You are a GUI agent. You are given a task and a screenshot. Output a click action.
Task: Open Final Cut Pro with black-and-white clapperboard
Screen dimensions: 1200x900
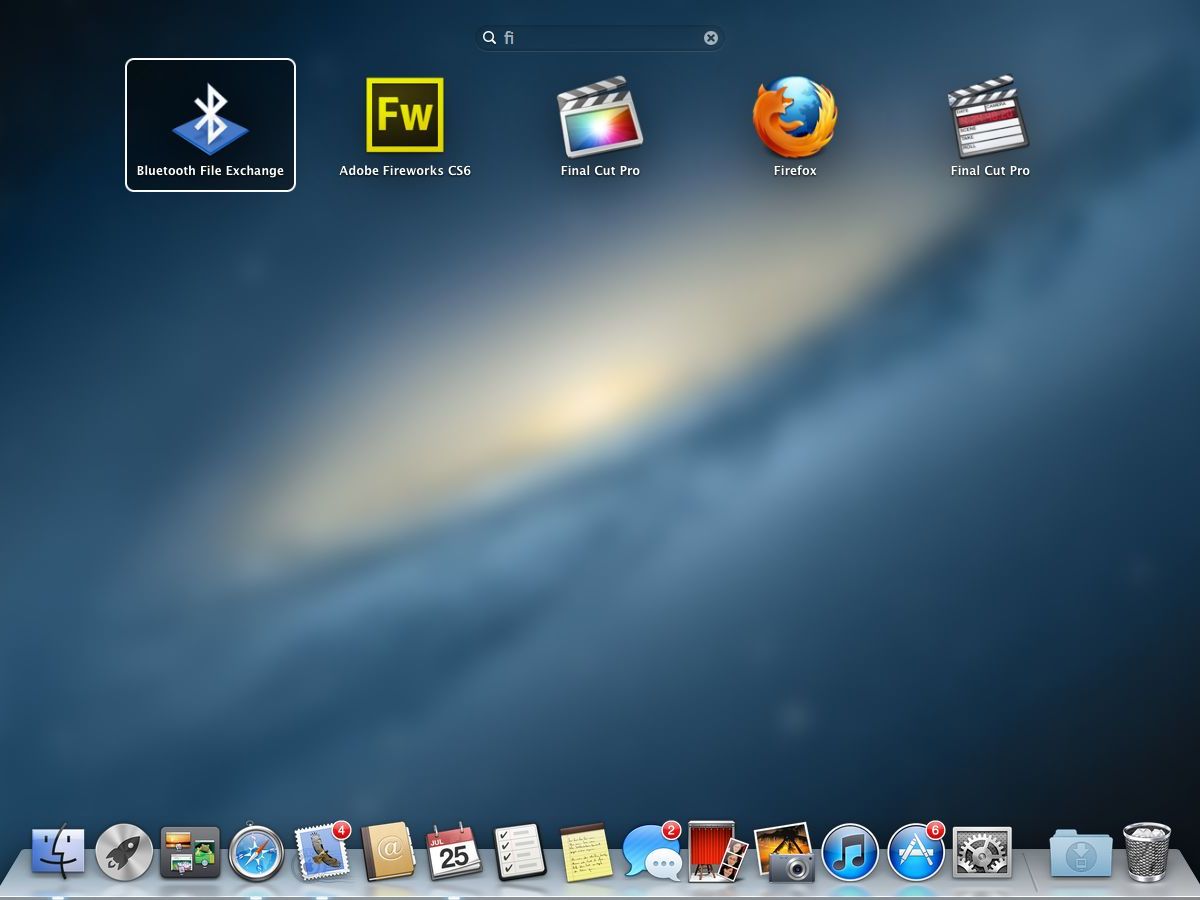coord(989,116)
